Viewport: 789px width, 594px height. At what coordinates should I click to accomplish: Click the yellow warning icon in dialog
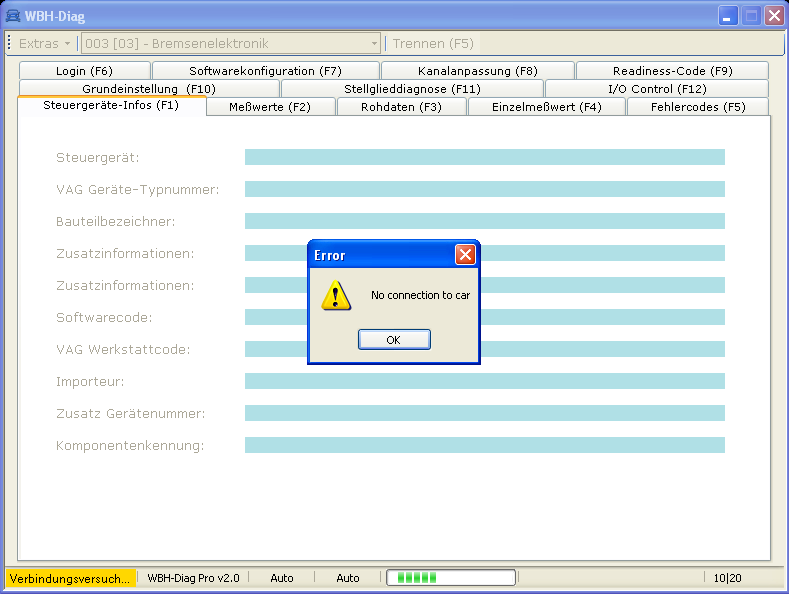336,295
